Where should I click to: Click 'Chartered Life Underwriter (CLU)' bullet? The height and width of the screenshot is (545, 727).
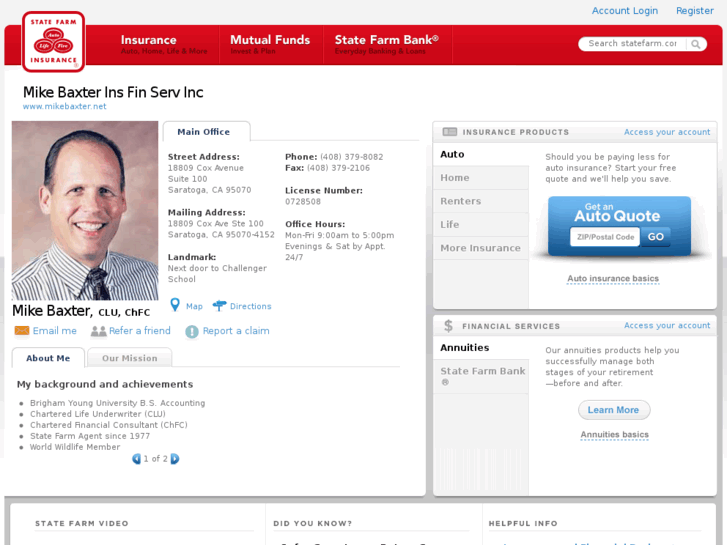point(98,414)
